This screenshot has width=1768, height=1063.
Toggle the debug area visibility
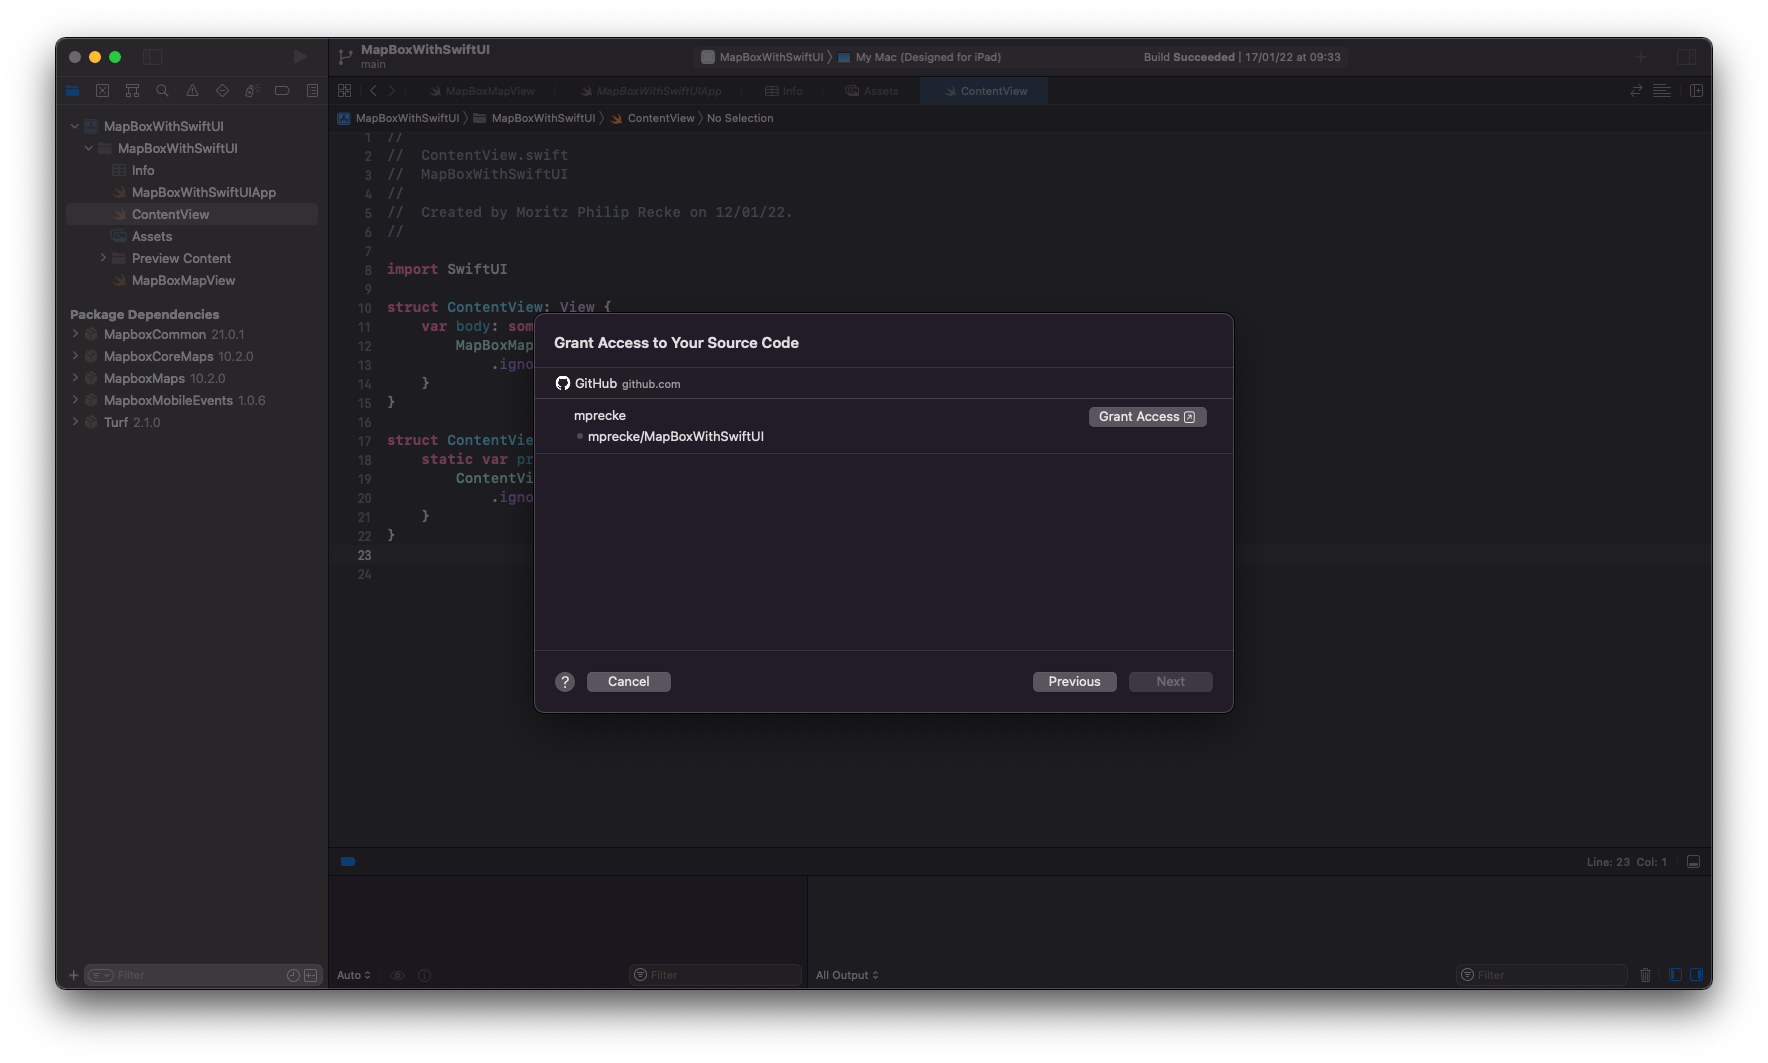1693,862
